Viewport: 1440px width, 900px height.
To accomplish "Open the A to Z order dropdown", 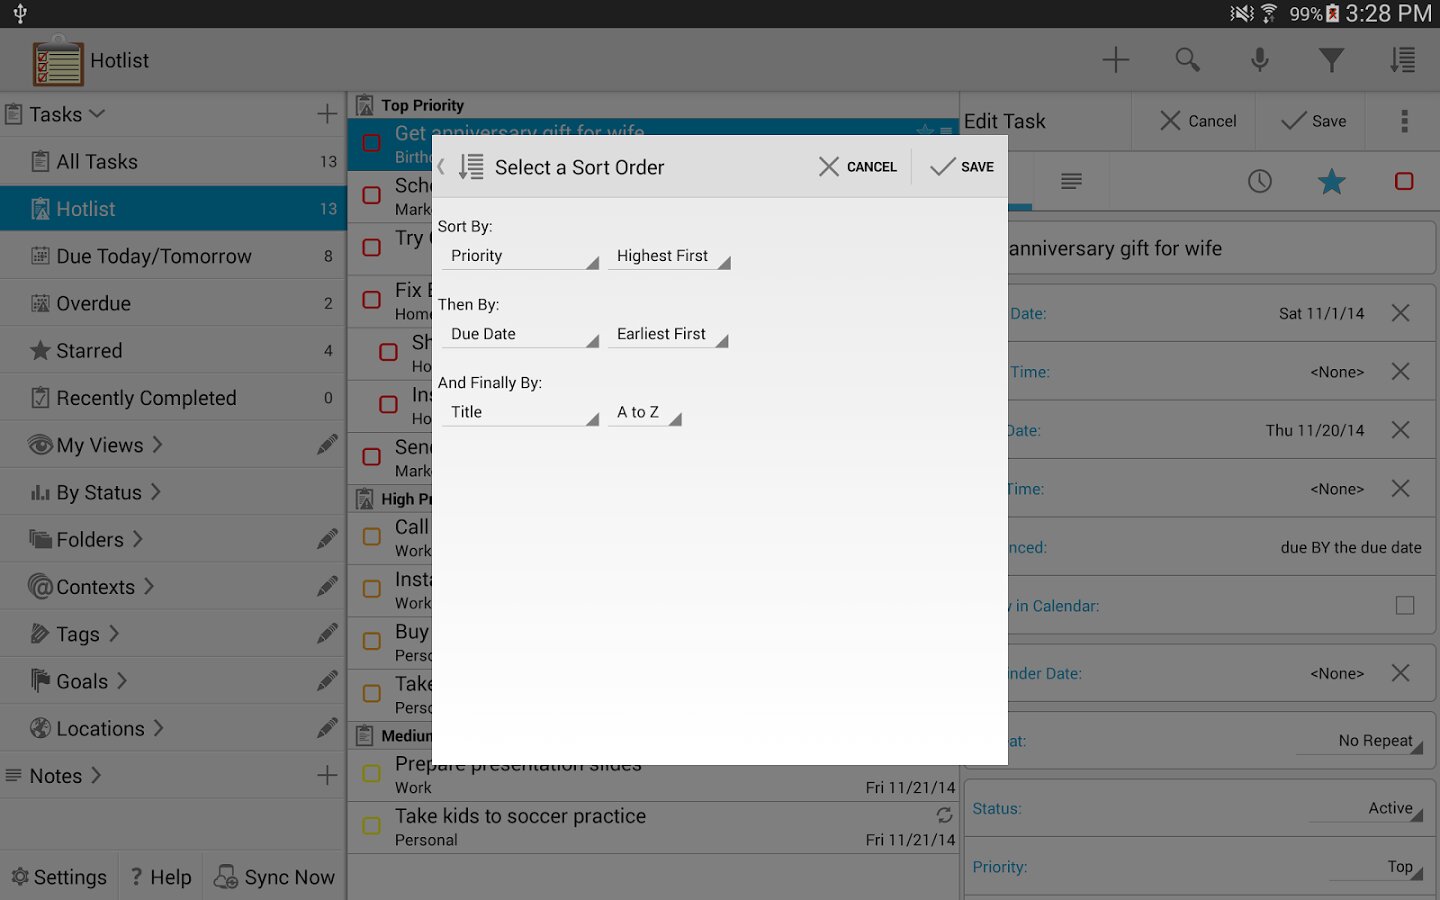I will [x=646, y=413].
